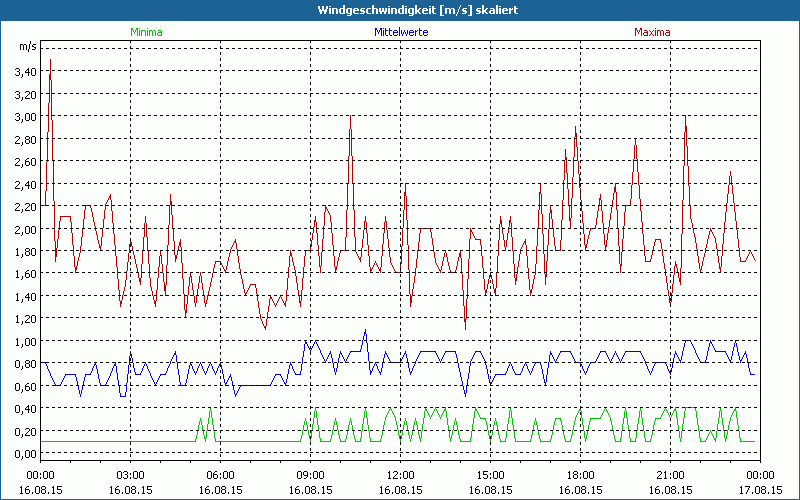800x500 pixels.
Task: Click the 09:00 time axis label
Action: pos(310,475)
